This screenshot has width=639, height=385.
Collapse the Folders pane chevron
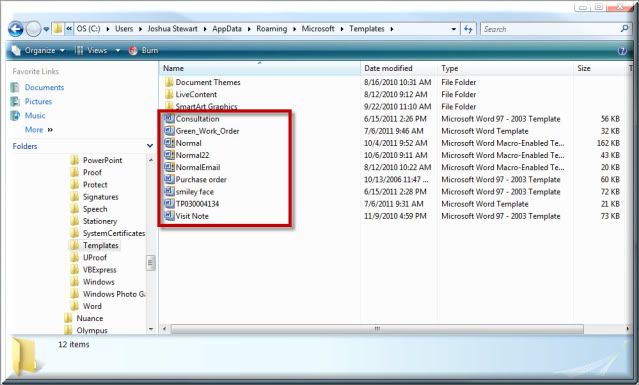(x=150, y=146)
